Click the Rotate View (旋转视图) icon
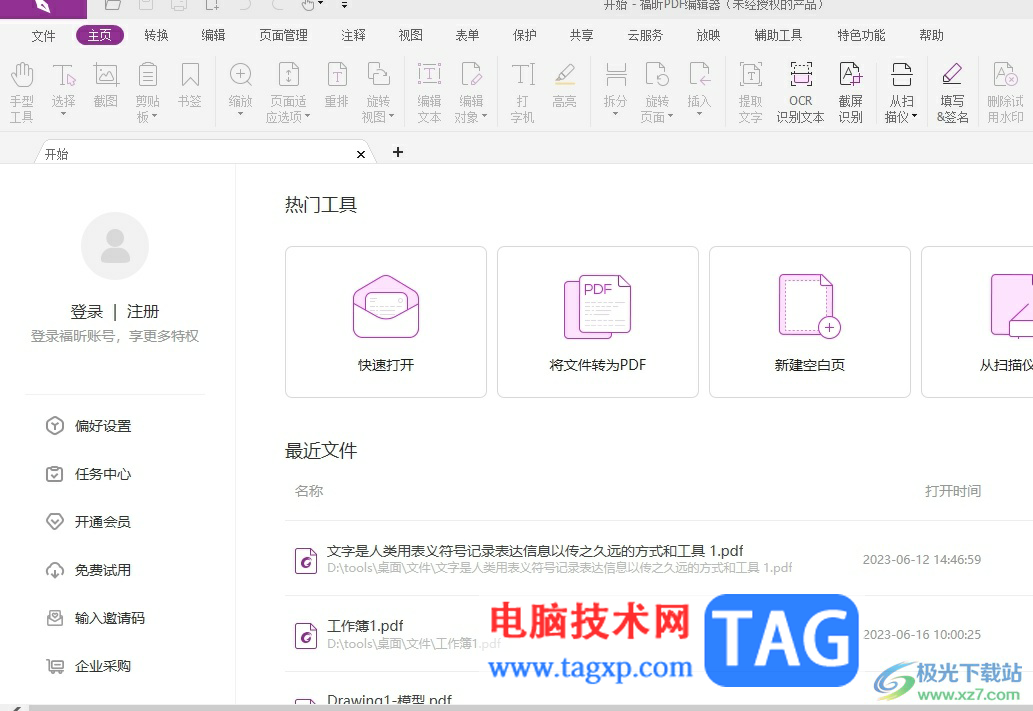The image size is (1033, 711). tap(378, 74)
